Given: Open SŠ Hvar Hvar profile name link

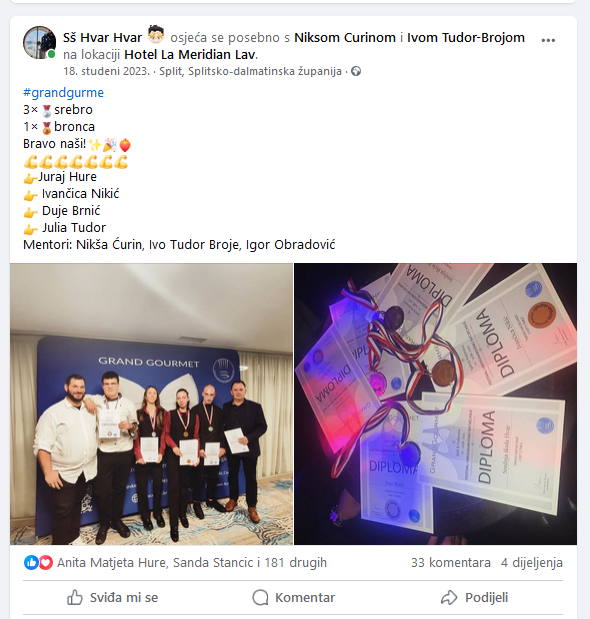Looking at the screenshot, I should point(102,38).
